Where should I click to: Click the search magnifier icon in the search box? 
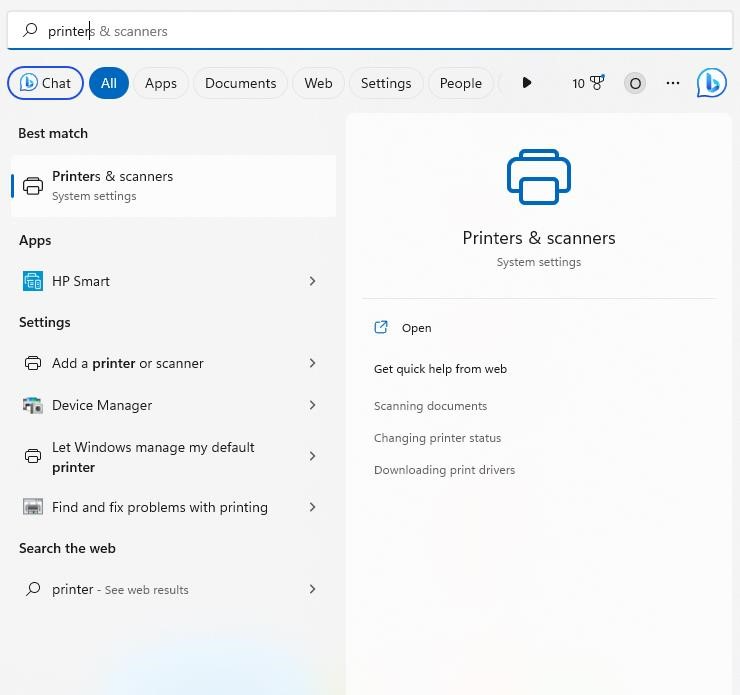tap(30, 30)
